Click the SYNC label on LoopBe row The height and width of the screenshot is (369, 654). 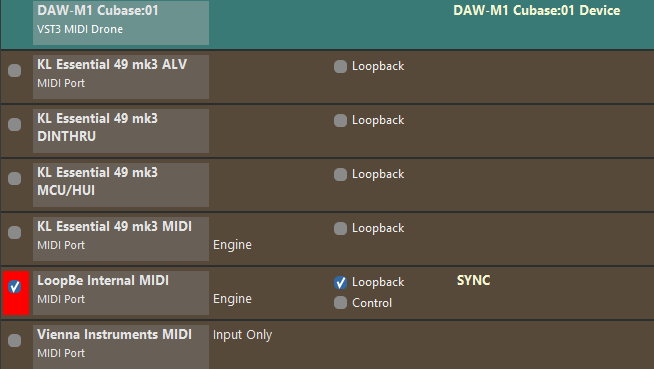point(473,280)
